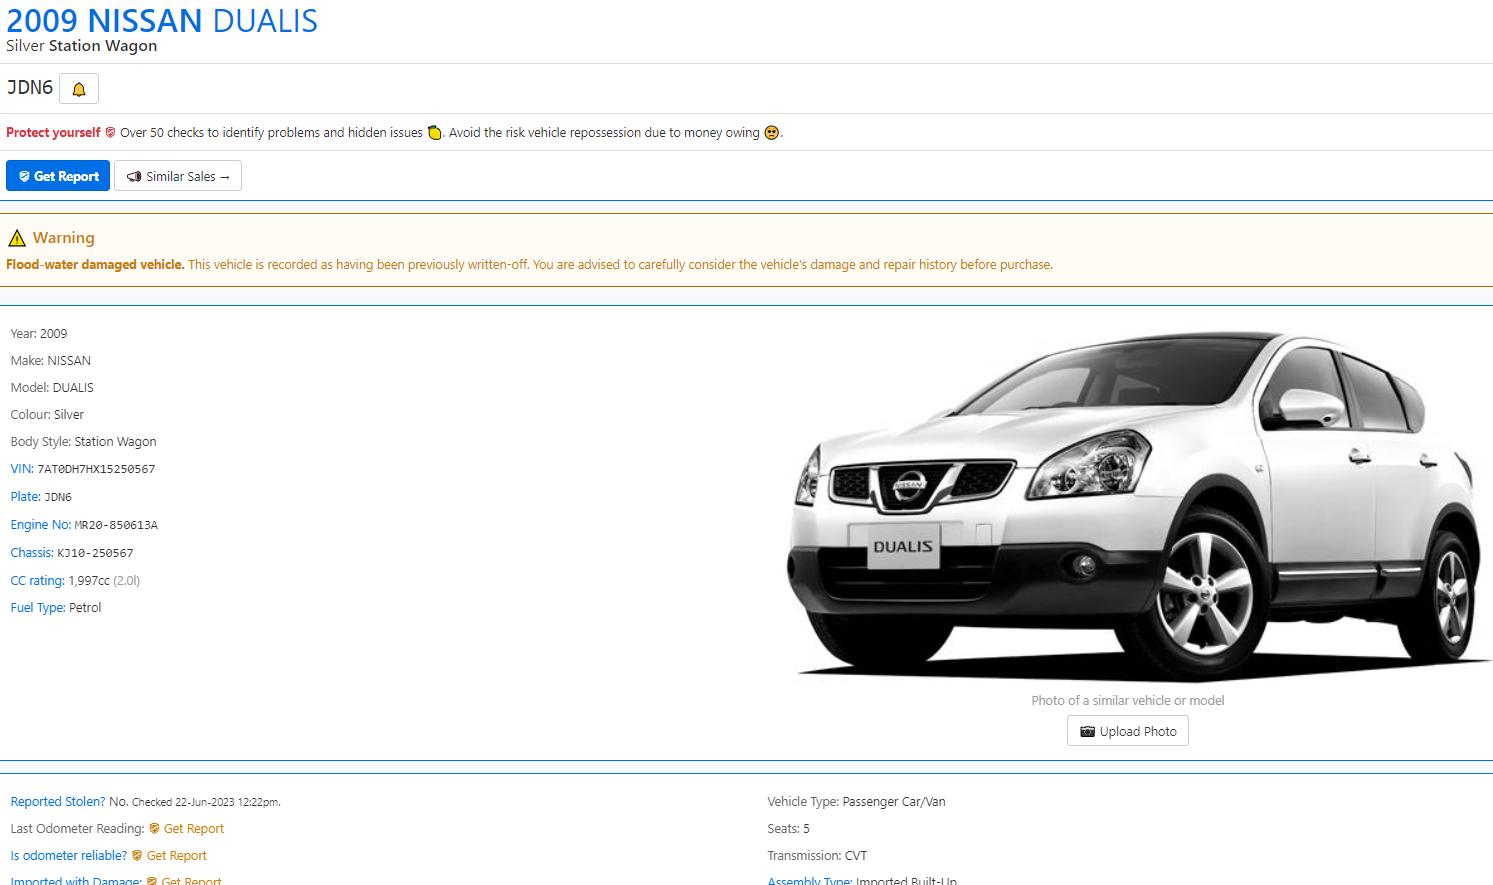This screenshot has height=885, width=1493.
Task: Click the Engine No label link
Action: tap(40, 525)
